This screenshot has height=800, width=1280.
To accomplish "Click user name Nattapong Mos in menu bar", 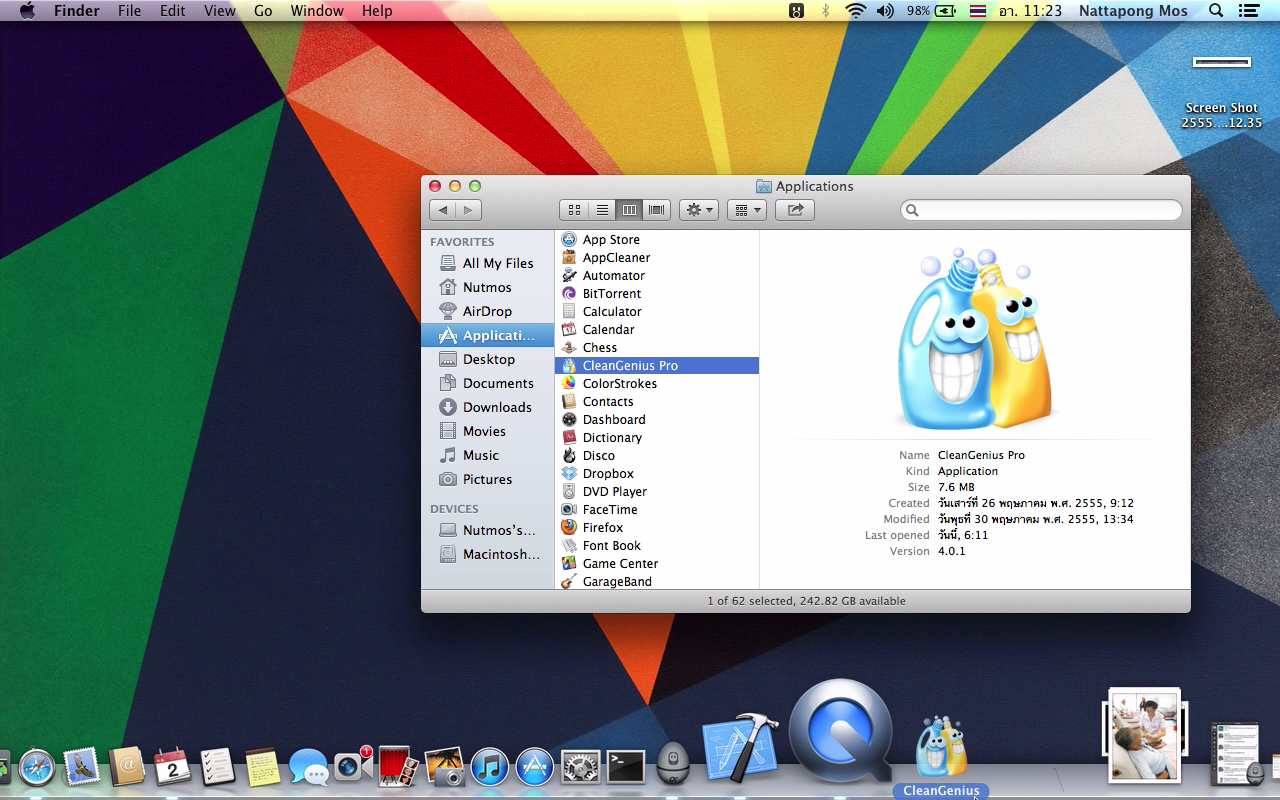I will pos(1133,11).
